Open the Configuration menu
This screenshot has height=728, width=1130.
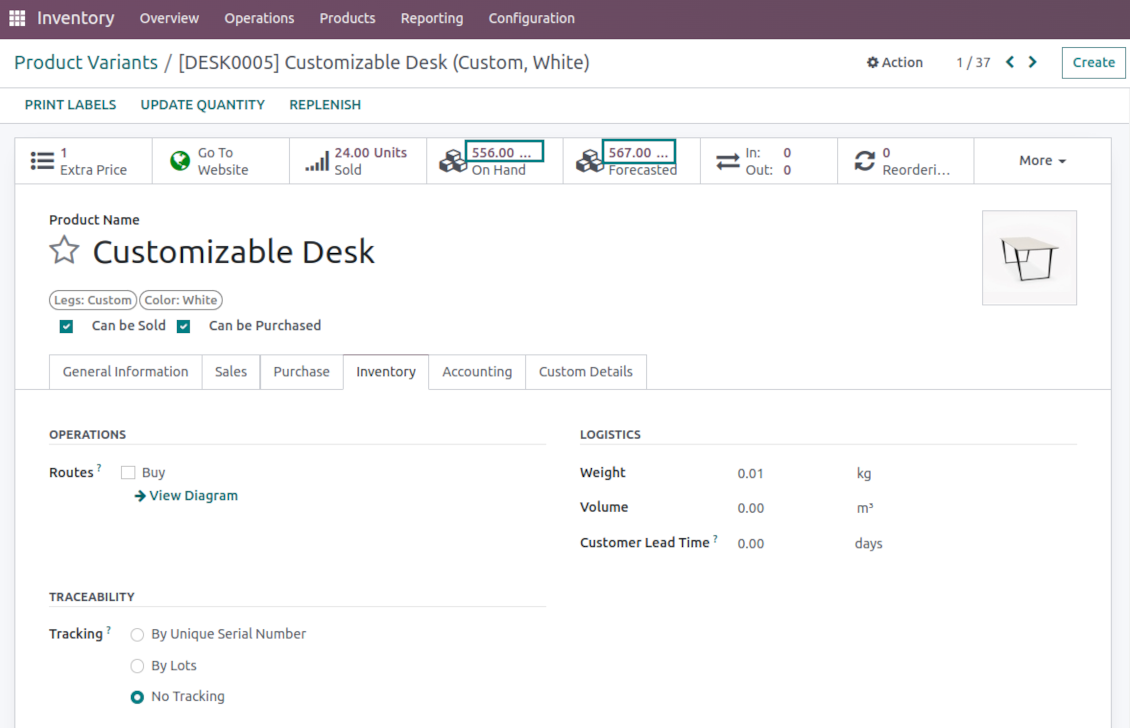pyautogui.click(x=531, y=19)
